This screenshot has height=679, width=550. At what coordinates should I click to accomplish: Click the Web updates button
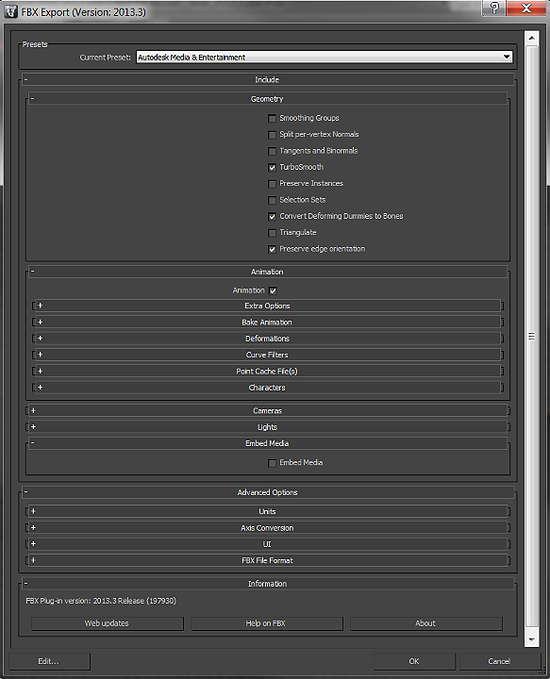(107, 623)
